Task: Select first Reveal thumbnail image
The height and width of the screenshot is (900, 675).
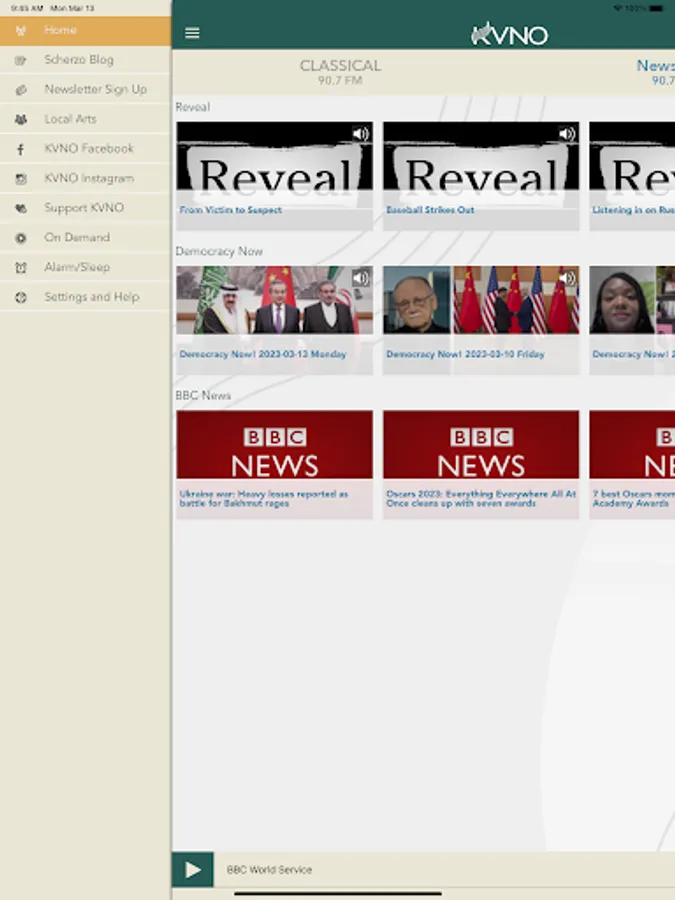Action: tap(274, 156)
